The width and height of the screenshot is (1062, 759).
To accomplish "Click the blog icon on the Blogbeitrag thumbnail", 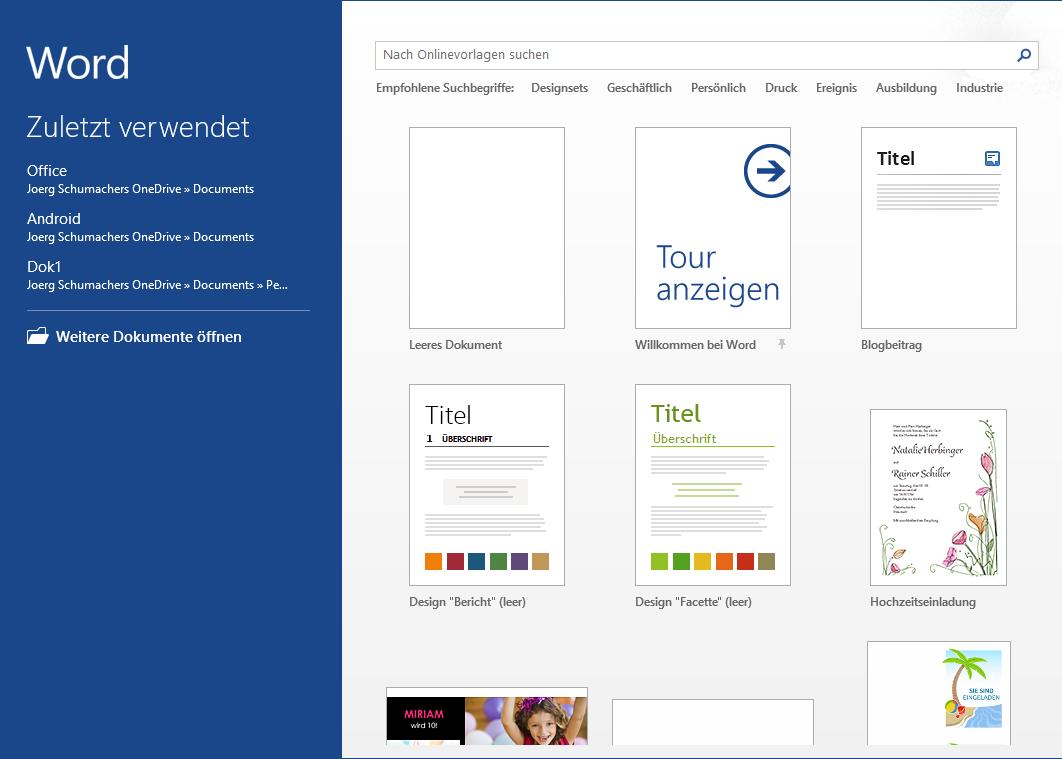I will tap(992, 158).
